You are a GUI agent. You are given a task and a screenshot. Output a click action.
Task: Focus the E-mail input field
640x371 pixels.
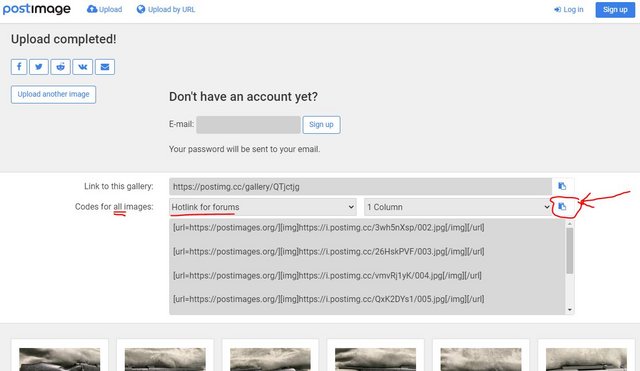point(248,124)
